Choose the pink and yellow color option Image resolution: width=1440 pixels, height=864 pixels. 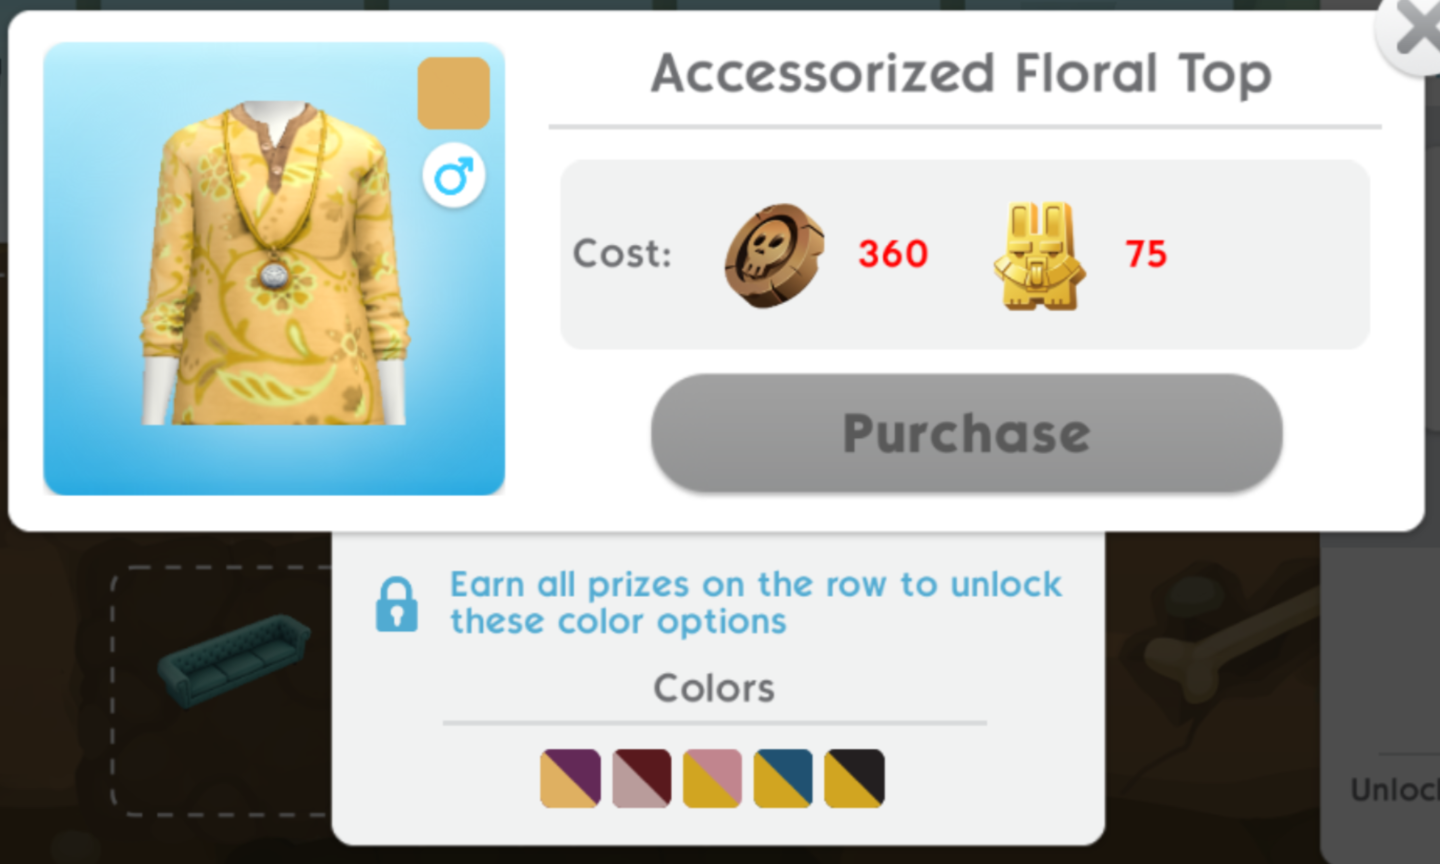[x=713, y=778]
